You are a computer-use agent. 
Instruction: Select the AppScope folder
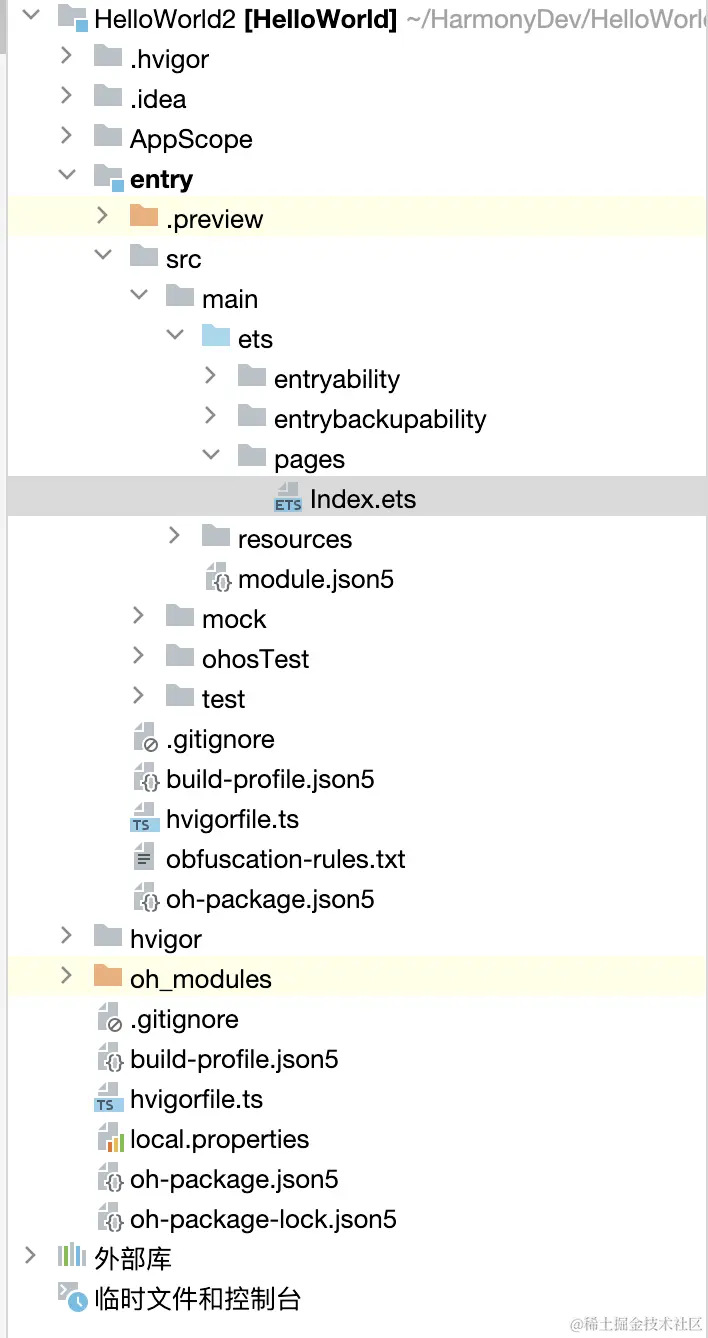[x=190, y=139]
